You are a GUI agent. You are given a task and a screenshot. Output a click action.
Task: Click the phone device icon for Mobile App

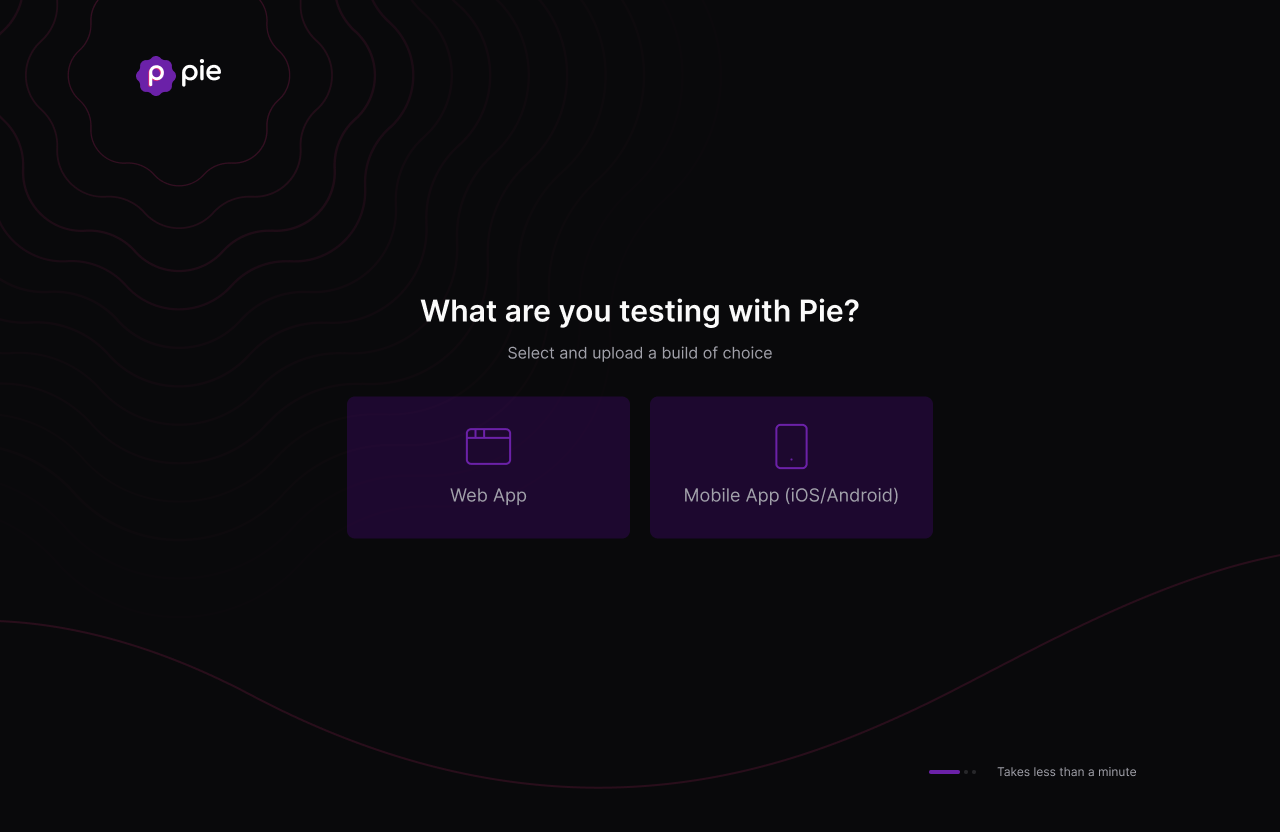(791, 446)
